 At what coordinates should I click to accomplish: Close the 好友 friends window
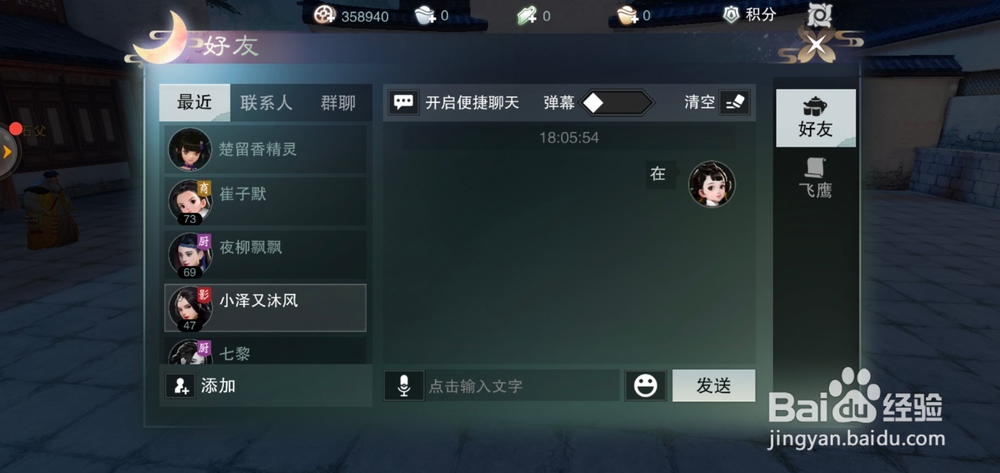(816, 45)
